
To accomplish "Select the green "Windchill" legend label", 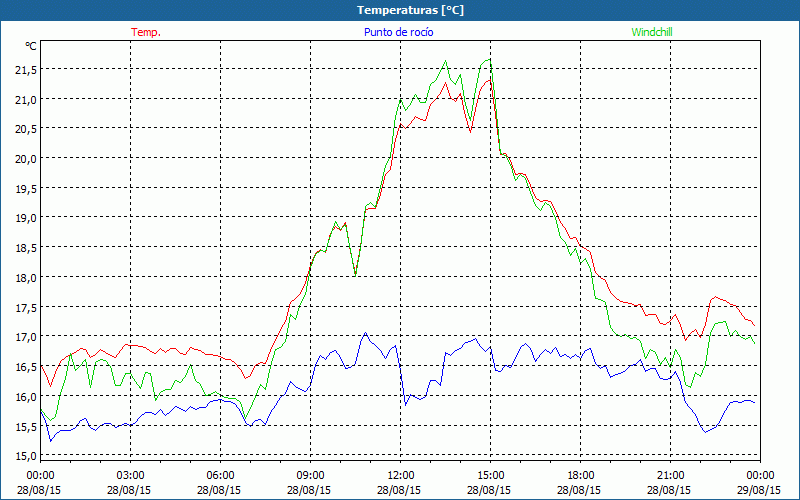I will click(652, 32).
